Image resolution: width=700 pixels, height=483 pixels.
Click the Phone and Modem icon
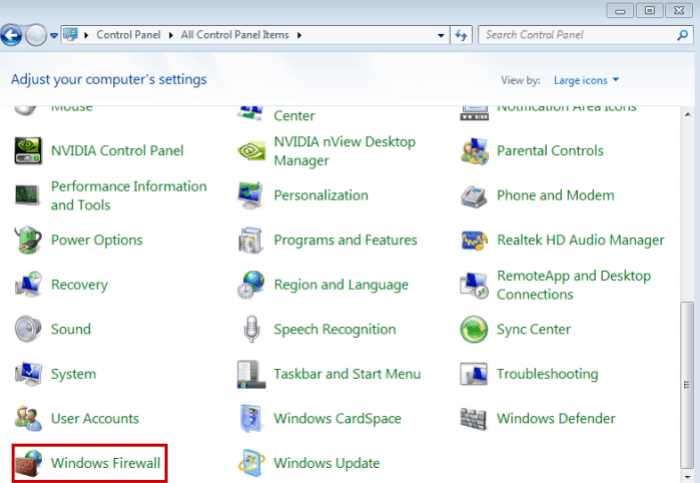474,196
